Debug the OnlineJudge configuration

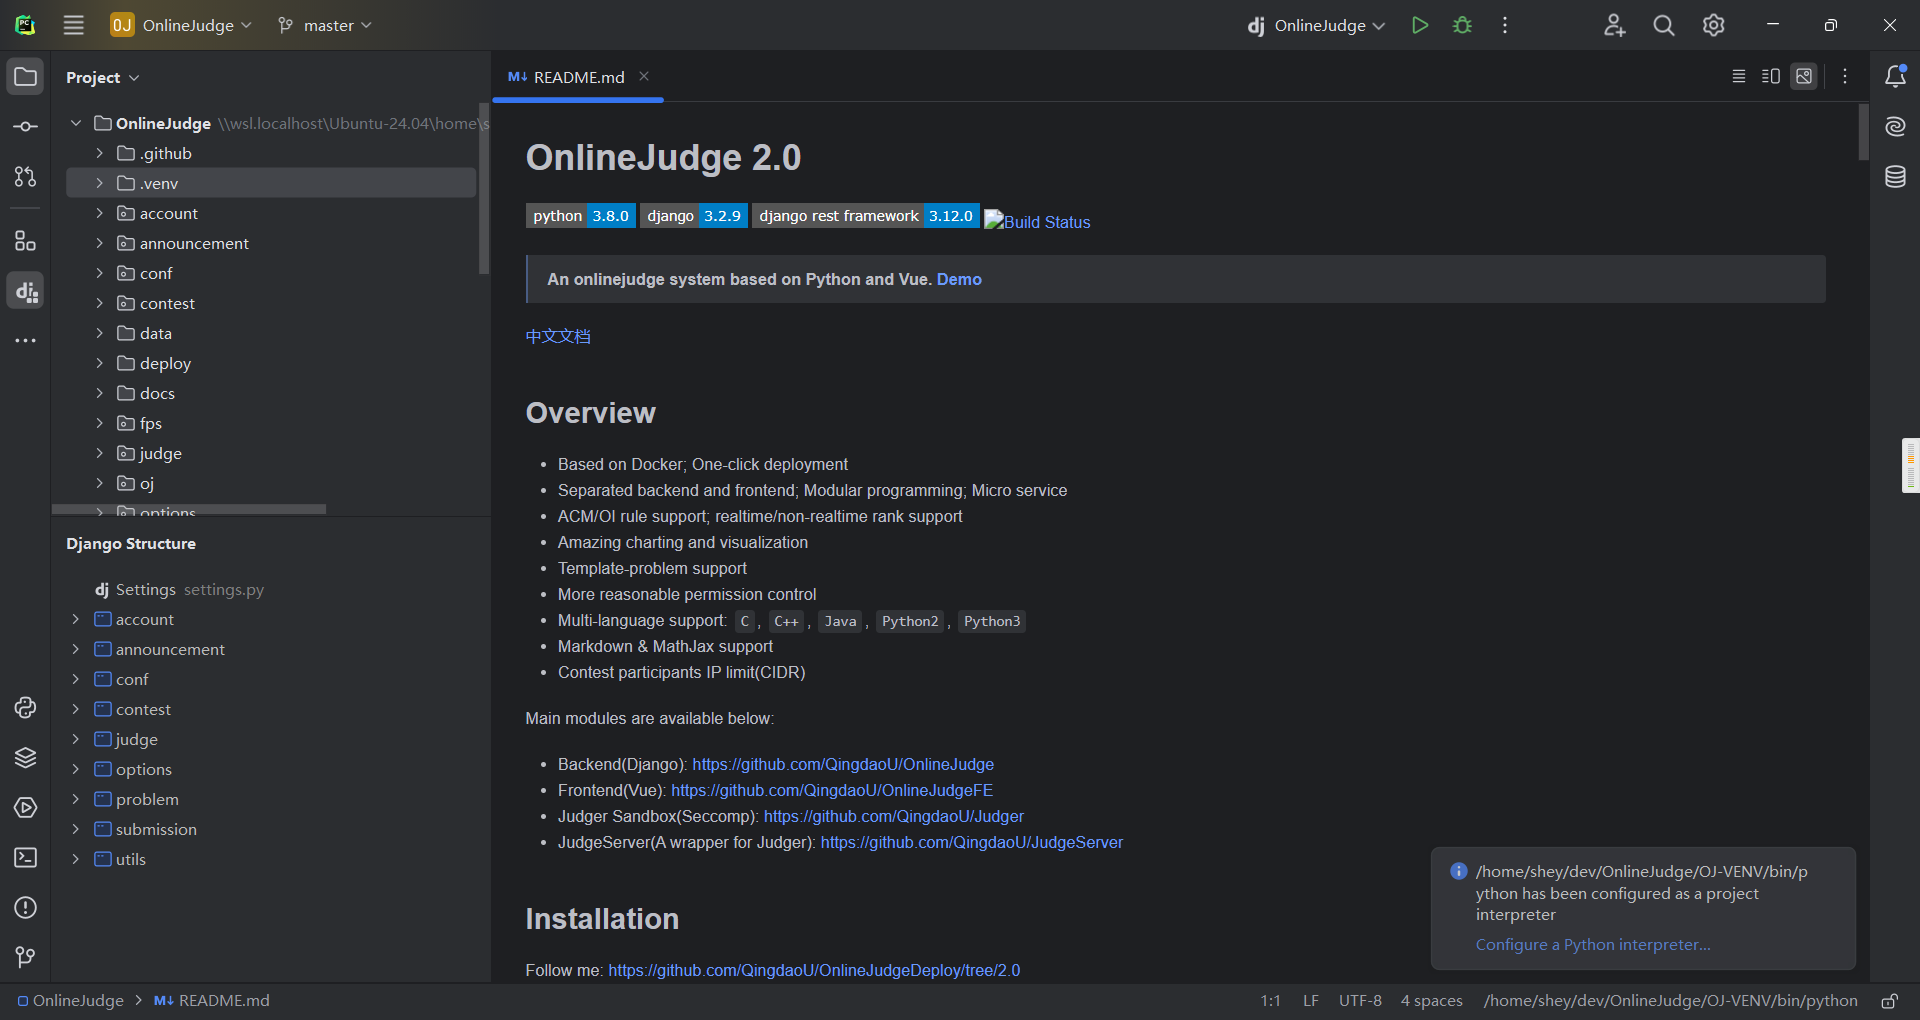click(1463, 25)
